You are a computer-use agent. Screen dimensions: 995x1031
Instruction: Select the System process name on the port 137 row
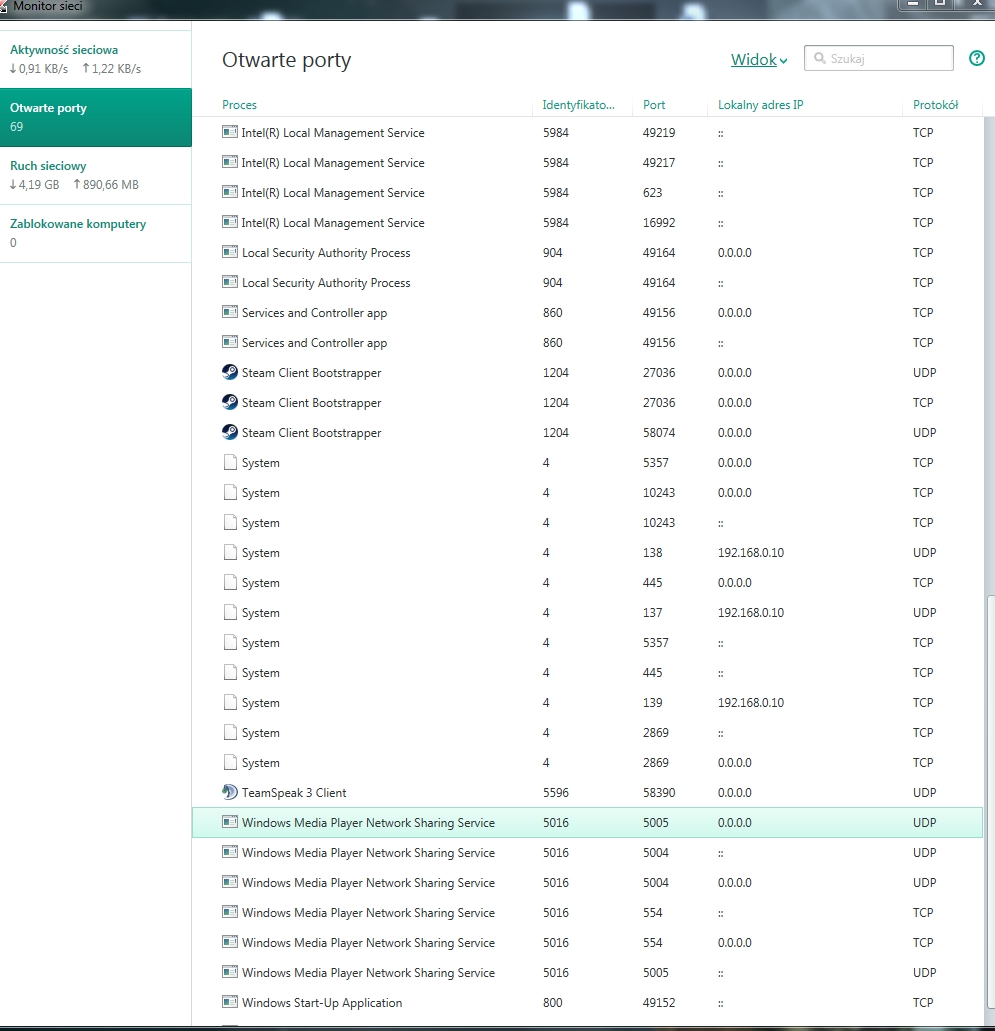260,612
